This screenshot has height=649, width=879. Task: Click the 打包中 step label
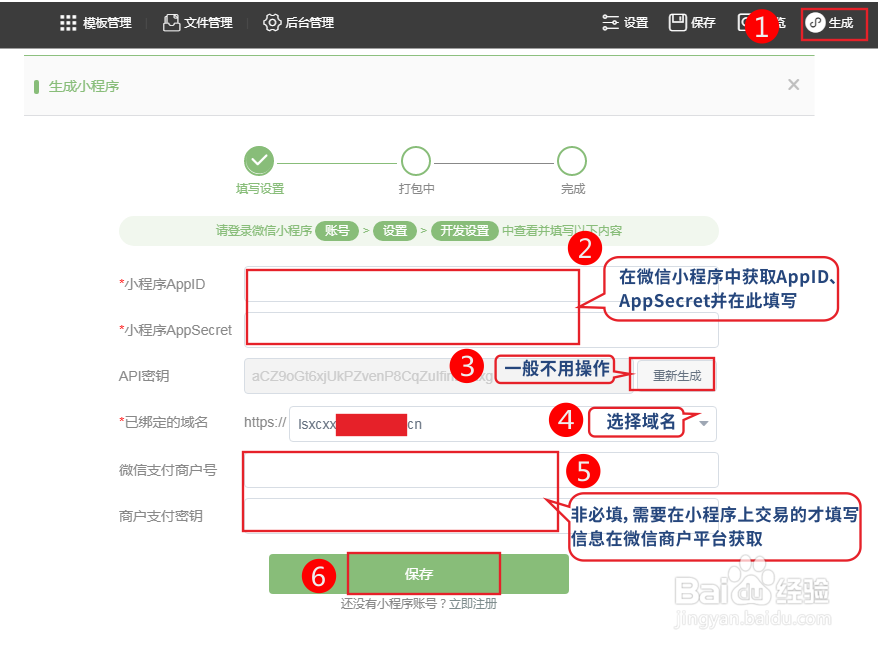417,189
